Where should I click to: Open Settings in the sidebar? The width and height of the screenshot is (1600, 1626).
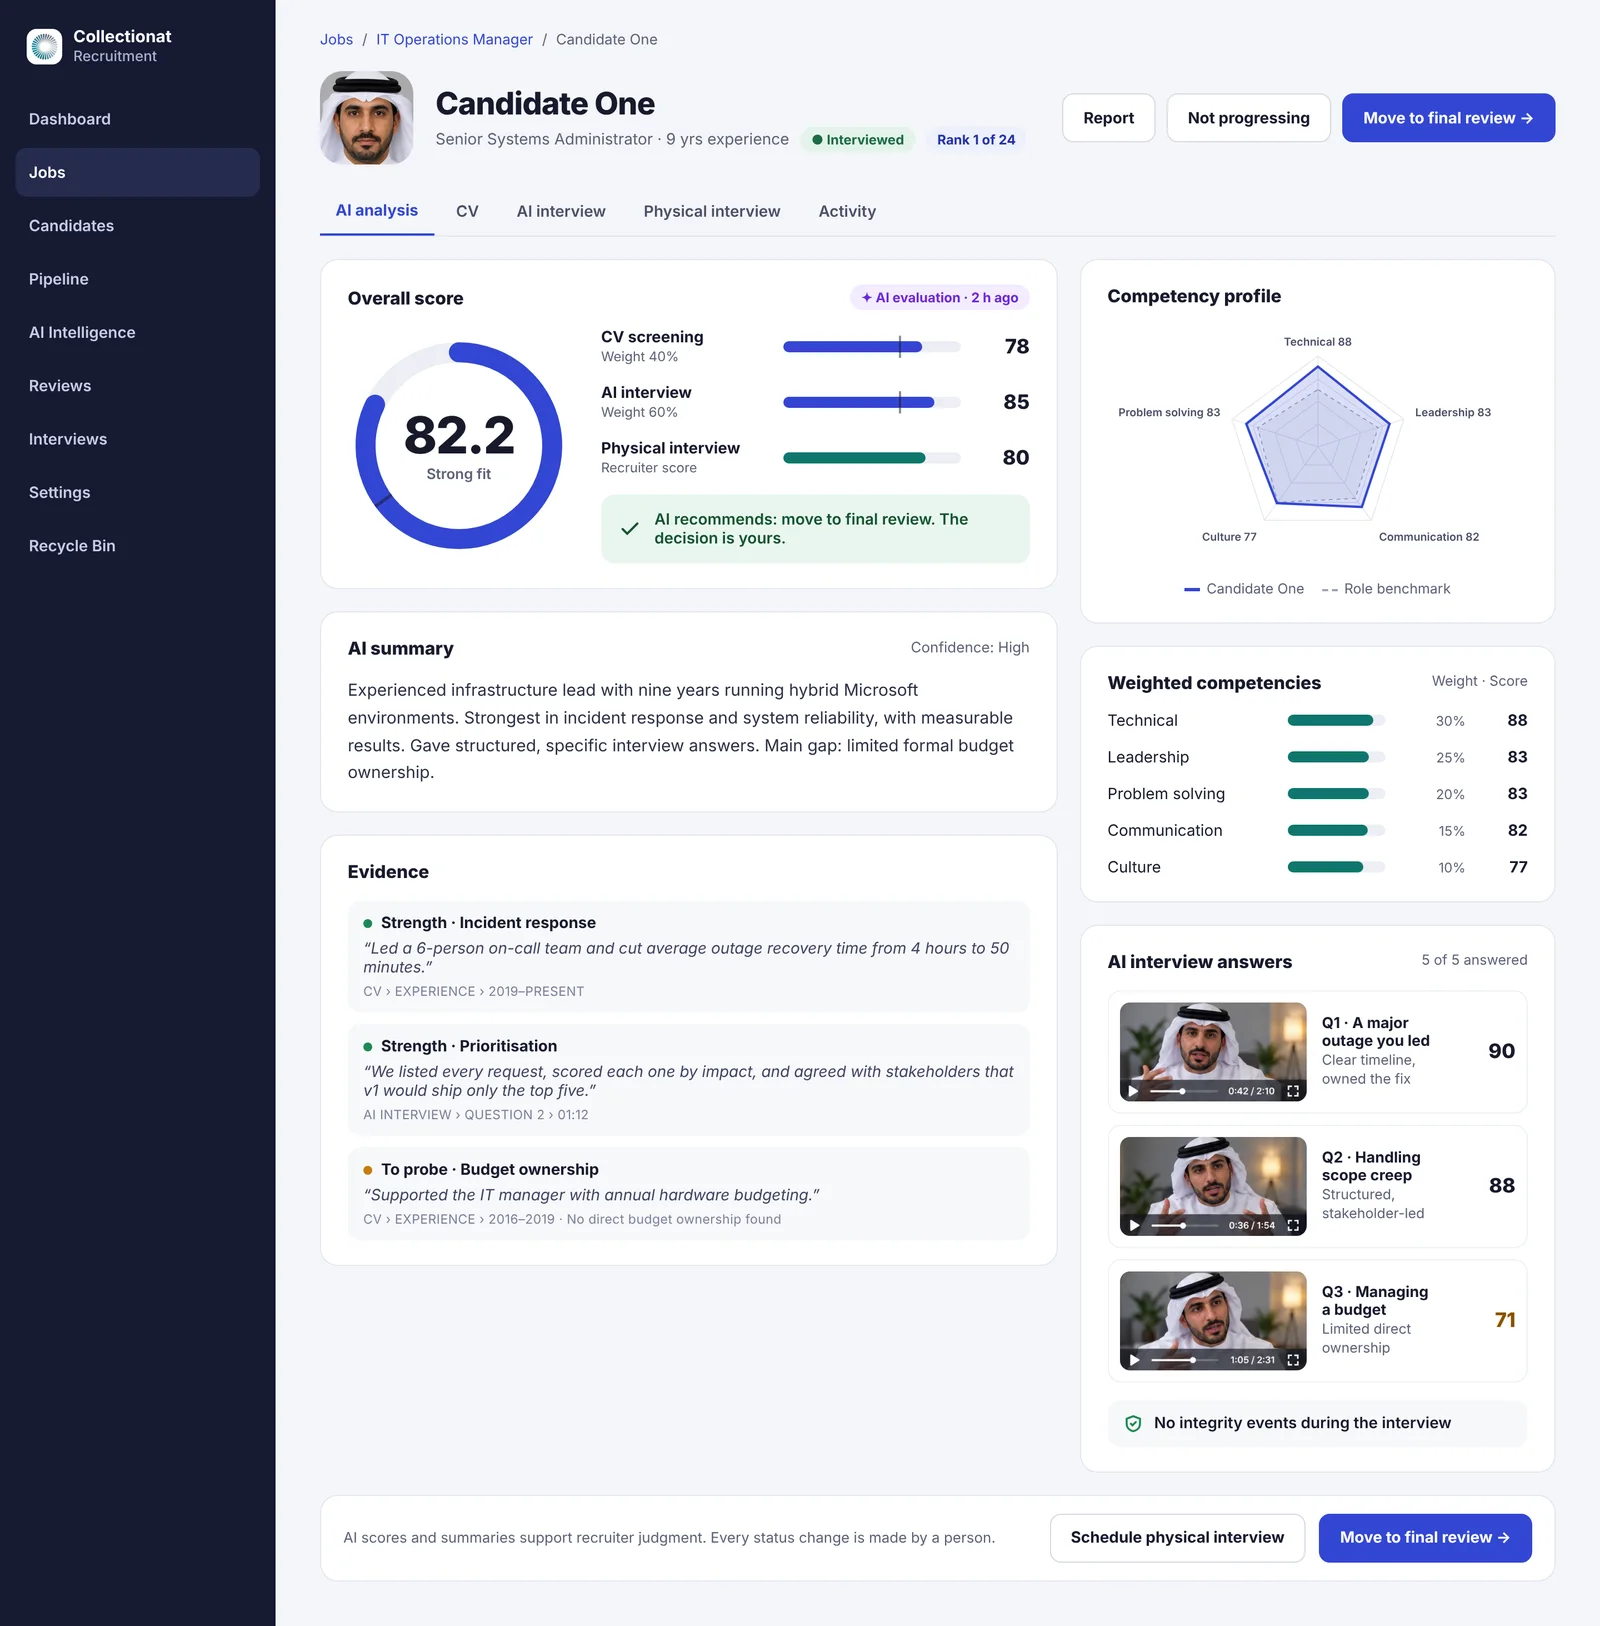pos(138,492)
